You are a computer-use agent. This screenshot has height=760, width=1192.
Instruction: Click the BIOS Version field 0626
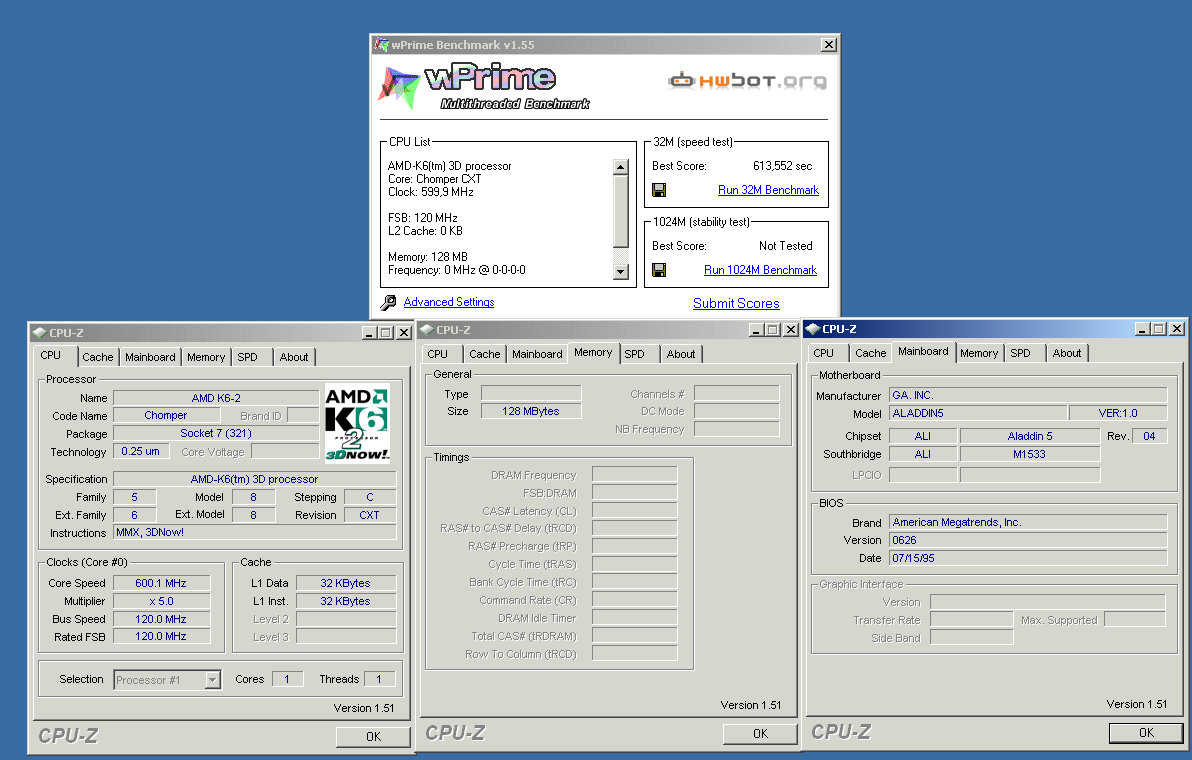point(1028,540)
